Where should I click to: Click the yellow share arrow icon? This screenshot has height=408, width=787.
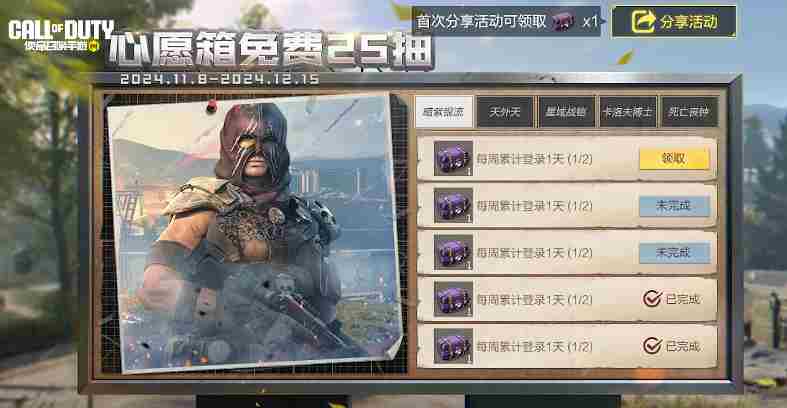click(643, 22)
